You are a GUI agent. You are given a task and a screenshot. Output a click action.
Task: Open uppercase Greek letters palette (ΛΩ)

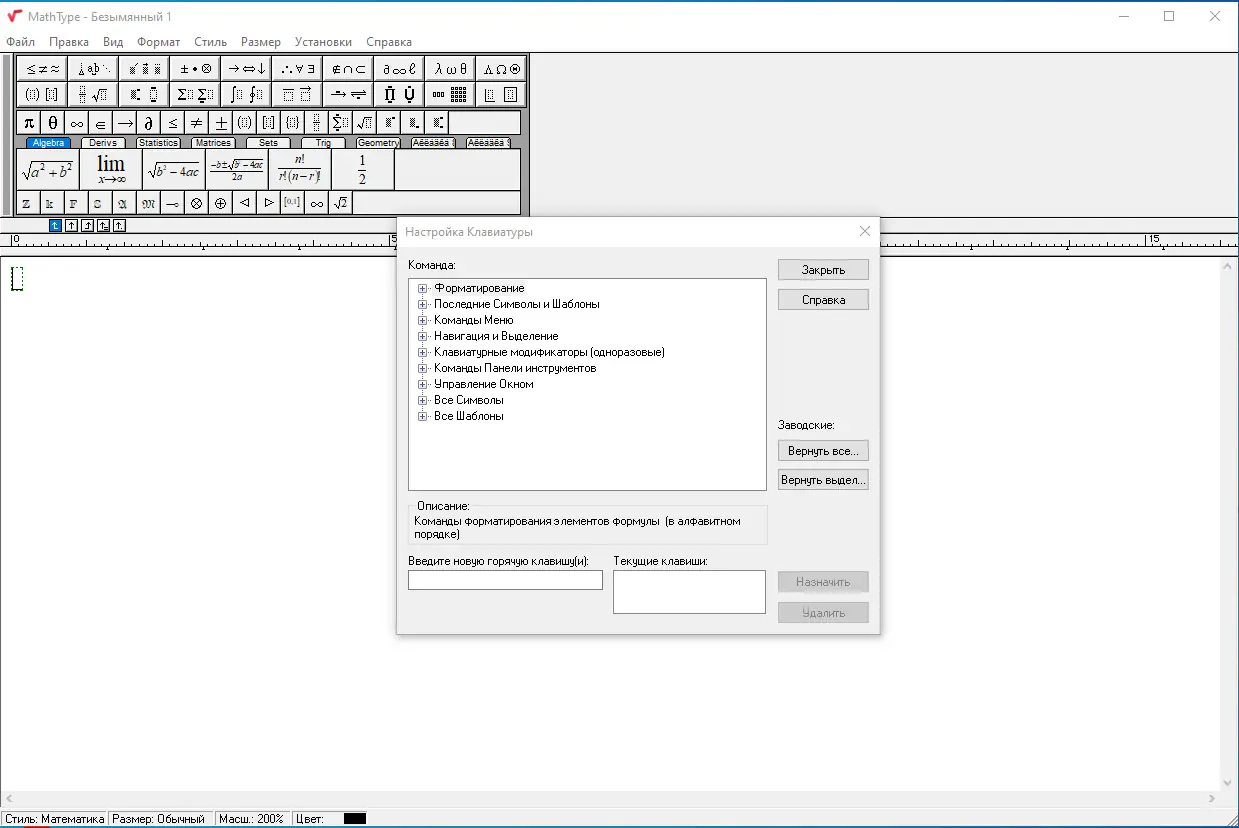[501, 69]
